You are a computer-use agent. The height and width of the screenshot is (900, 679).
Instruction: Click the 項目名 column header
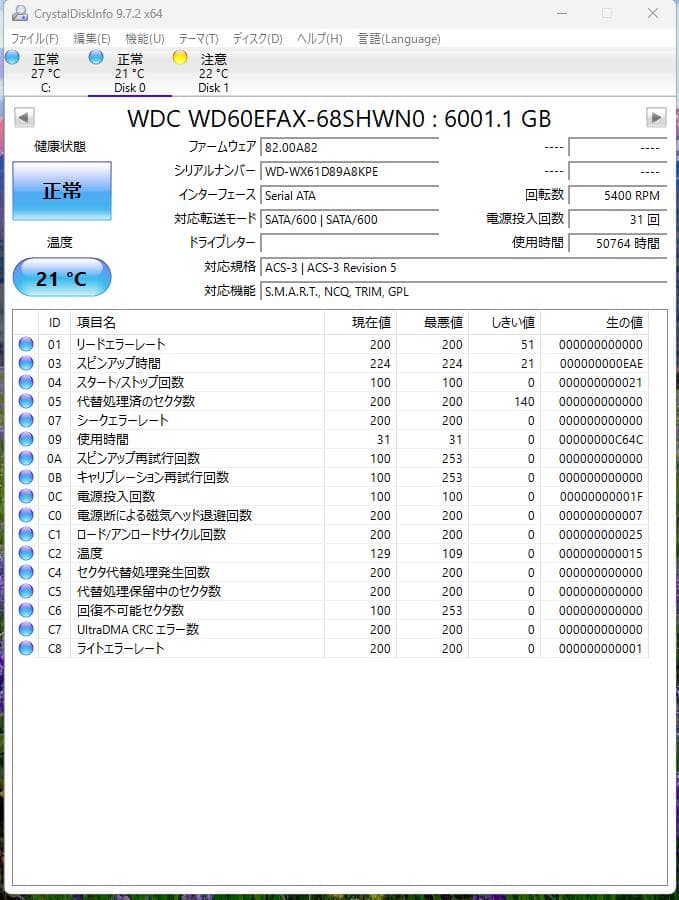[197, 323]
